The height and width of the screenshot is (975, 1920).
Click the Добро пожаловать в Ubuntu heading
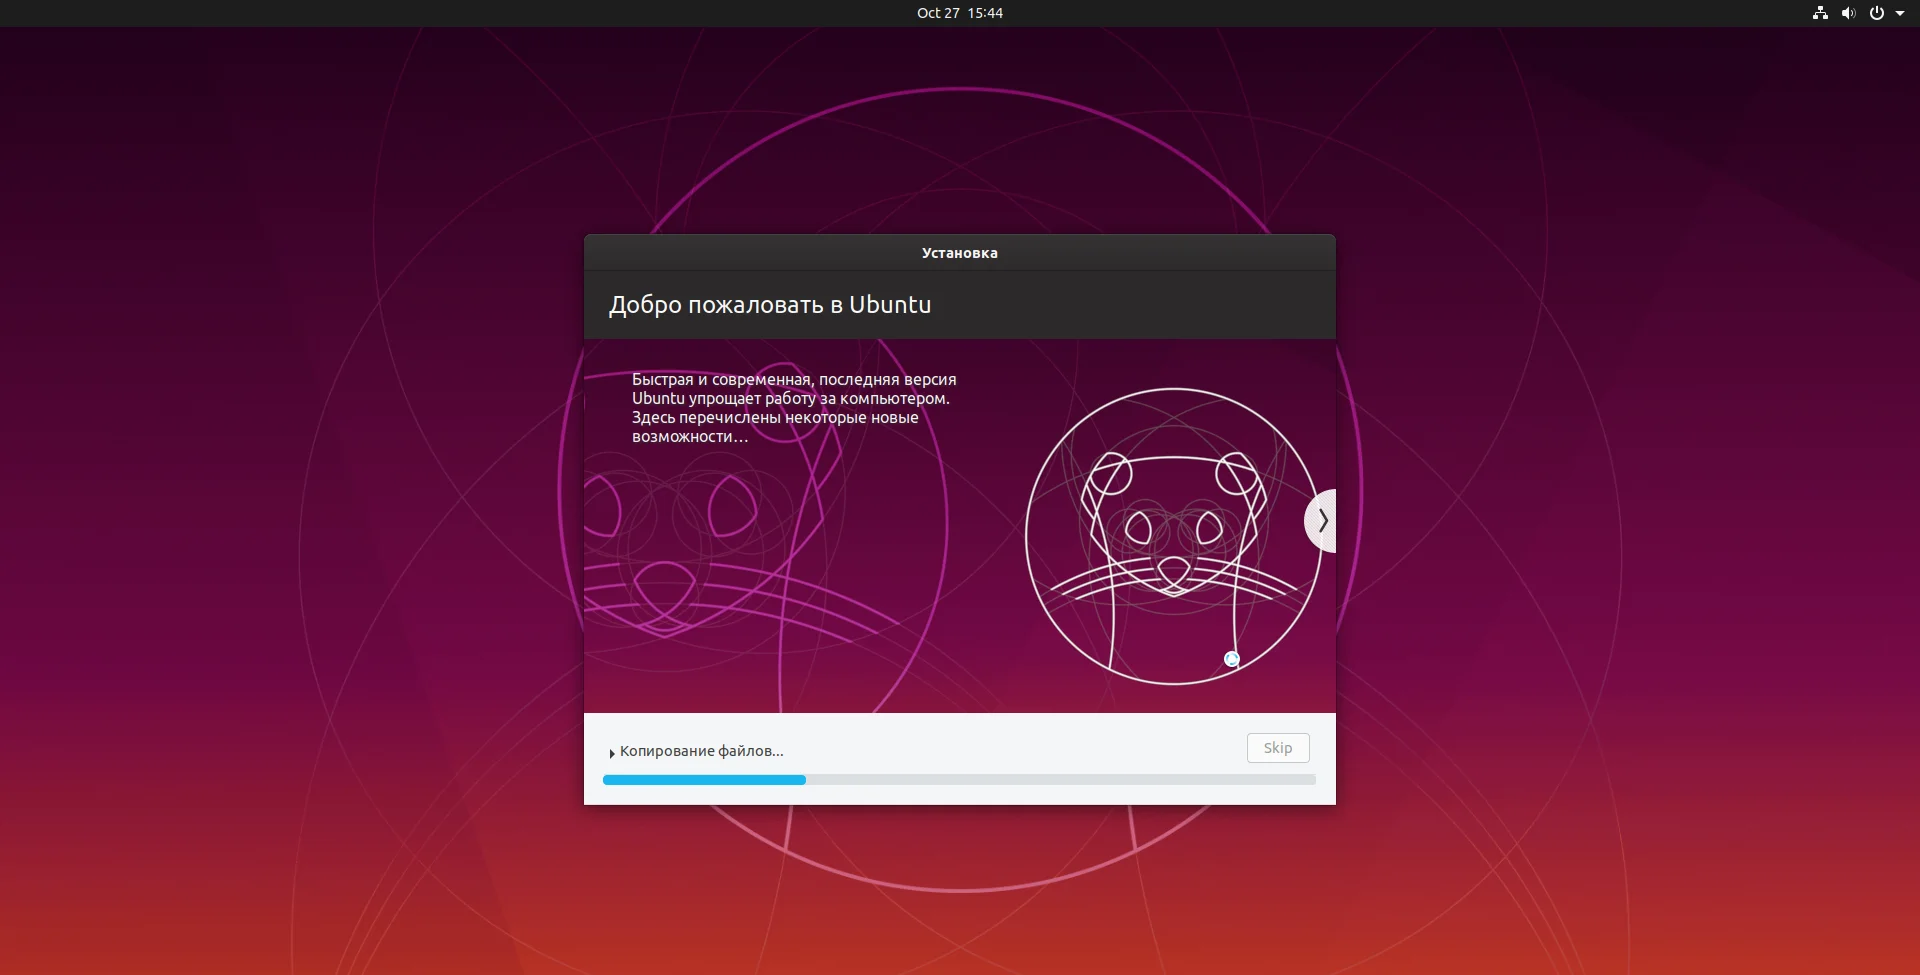(x=770, y=305)
